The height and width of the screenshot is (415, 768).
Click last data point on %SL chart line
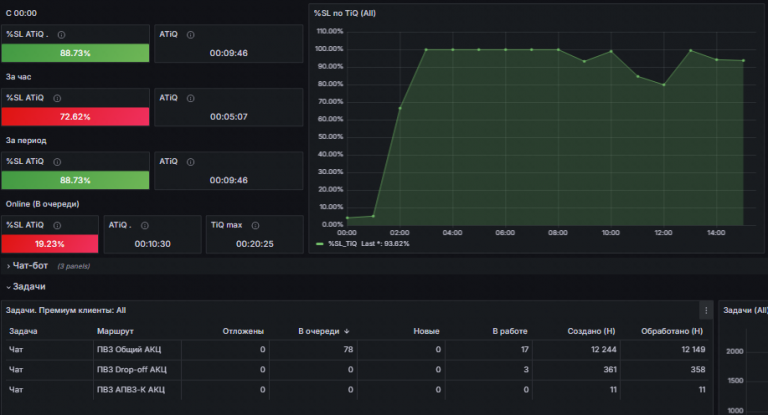(743, 61)
